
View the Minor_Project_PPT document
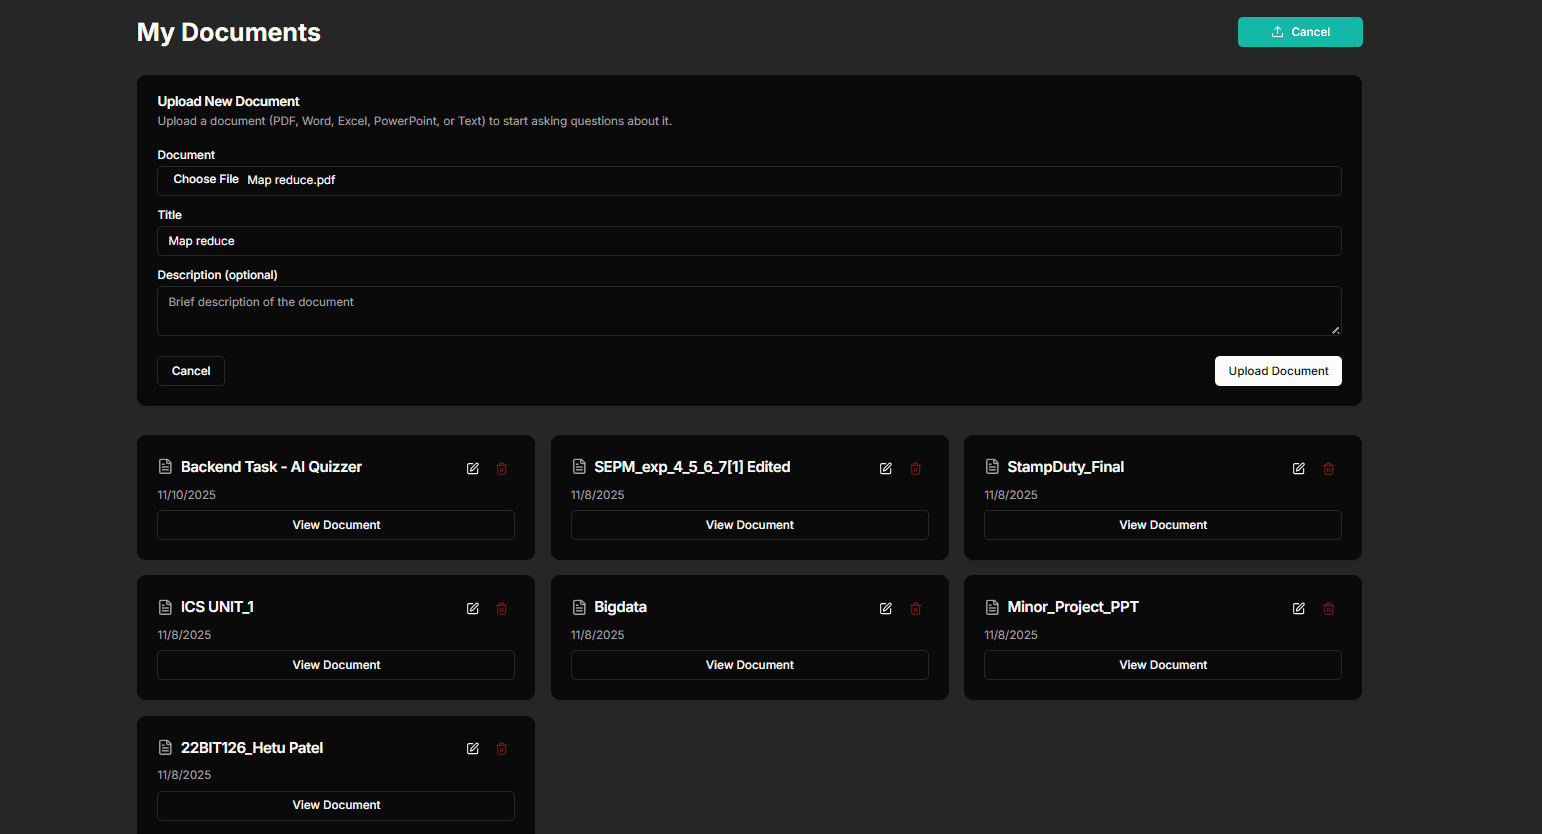(1163, 665)
